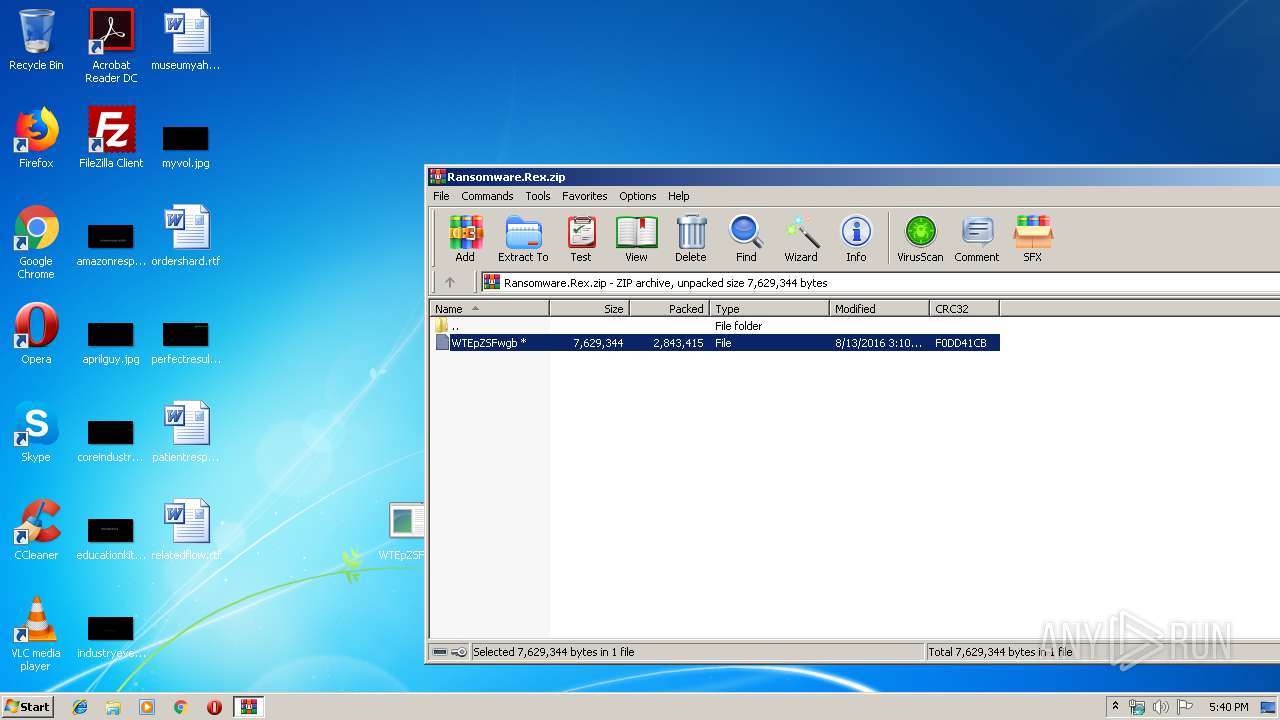Click the SFX conversion icon
This screenshot has width=1280, height=720.
(1033, 239)
